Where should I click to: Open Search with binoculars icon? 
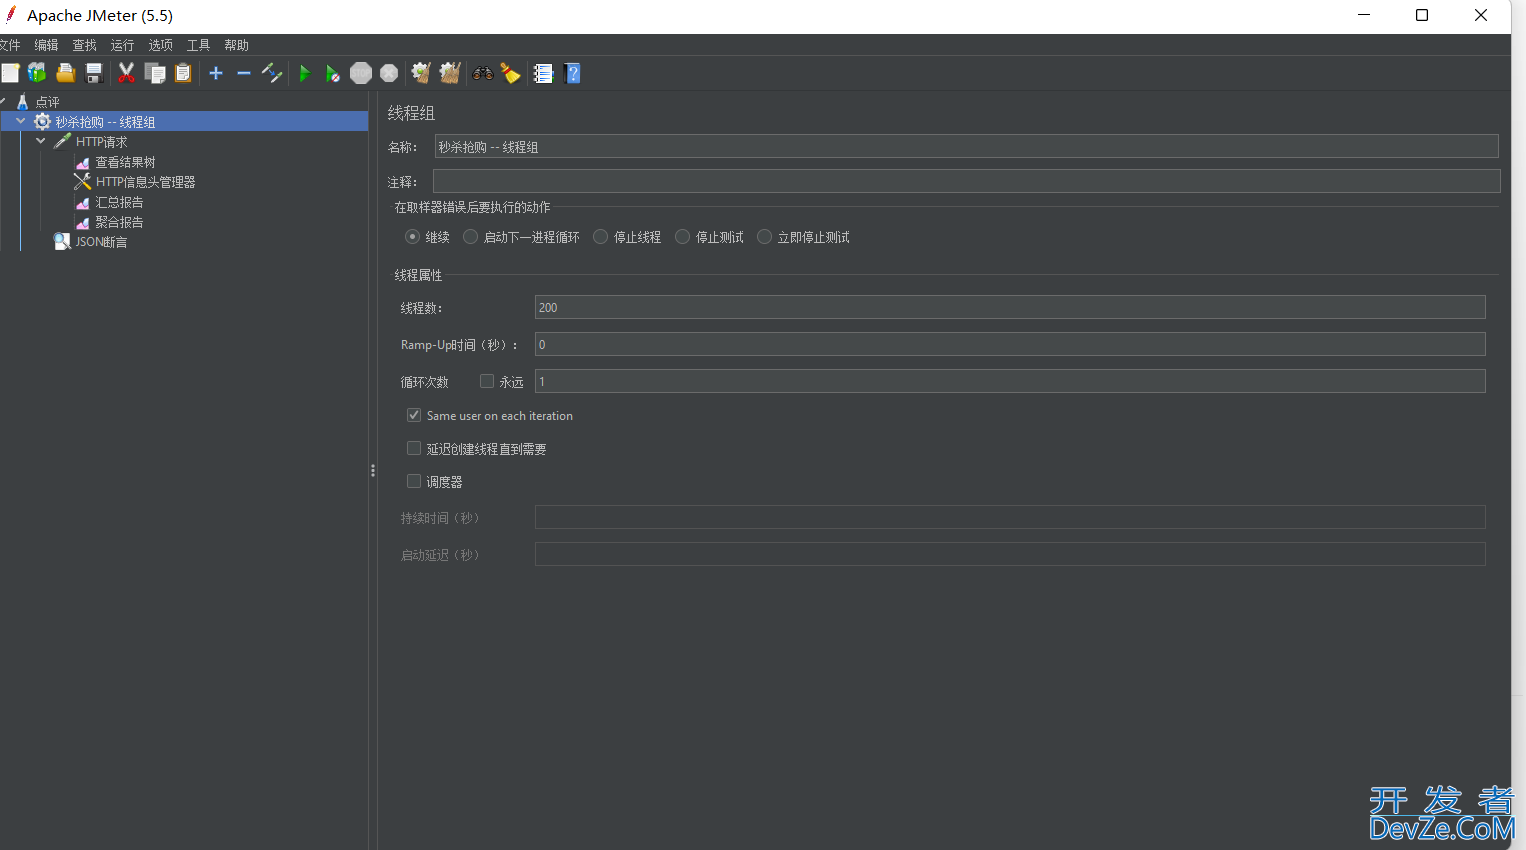pyautogui.click(x=483, y=73)
